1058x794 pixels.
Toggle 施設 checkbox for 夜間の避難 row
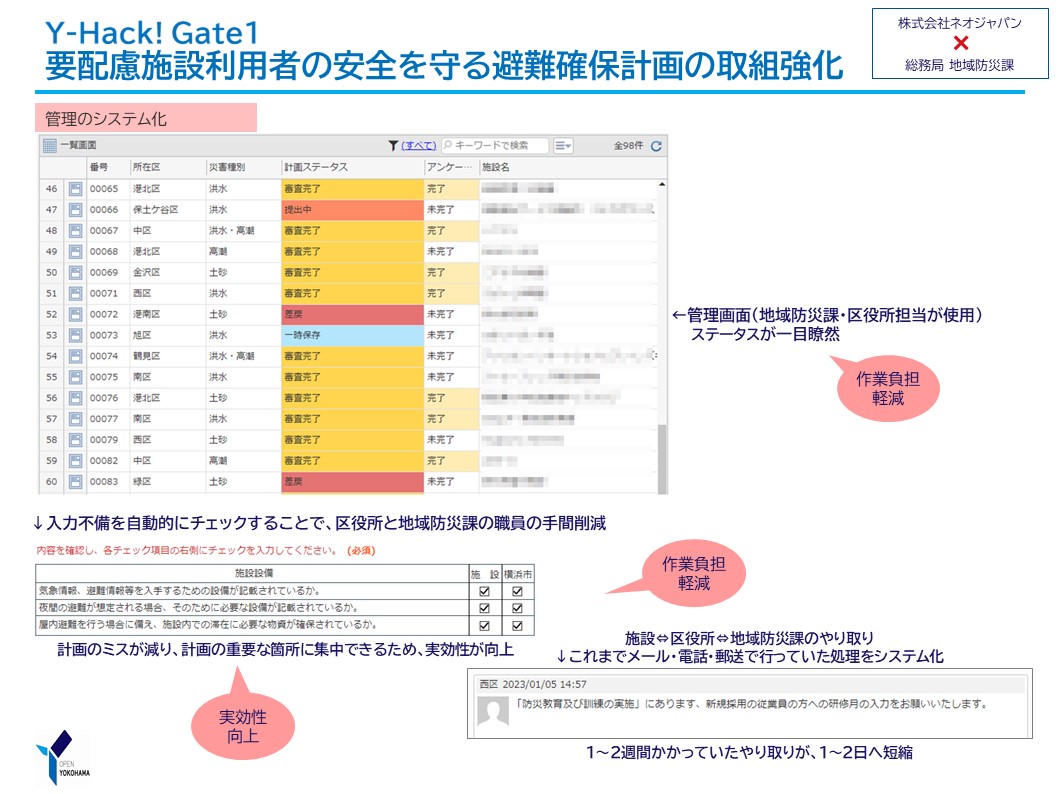click(484, 608)
